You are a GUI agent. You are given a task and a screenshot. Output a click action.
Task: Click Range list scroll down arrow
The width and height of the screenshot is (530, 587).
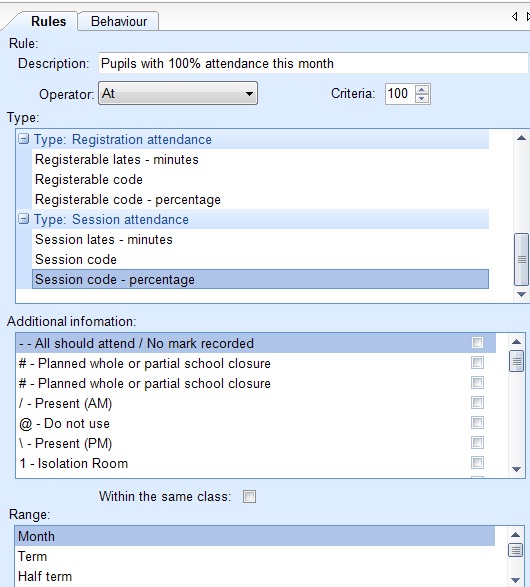(x=515, y=580)
